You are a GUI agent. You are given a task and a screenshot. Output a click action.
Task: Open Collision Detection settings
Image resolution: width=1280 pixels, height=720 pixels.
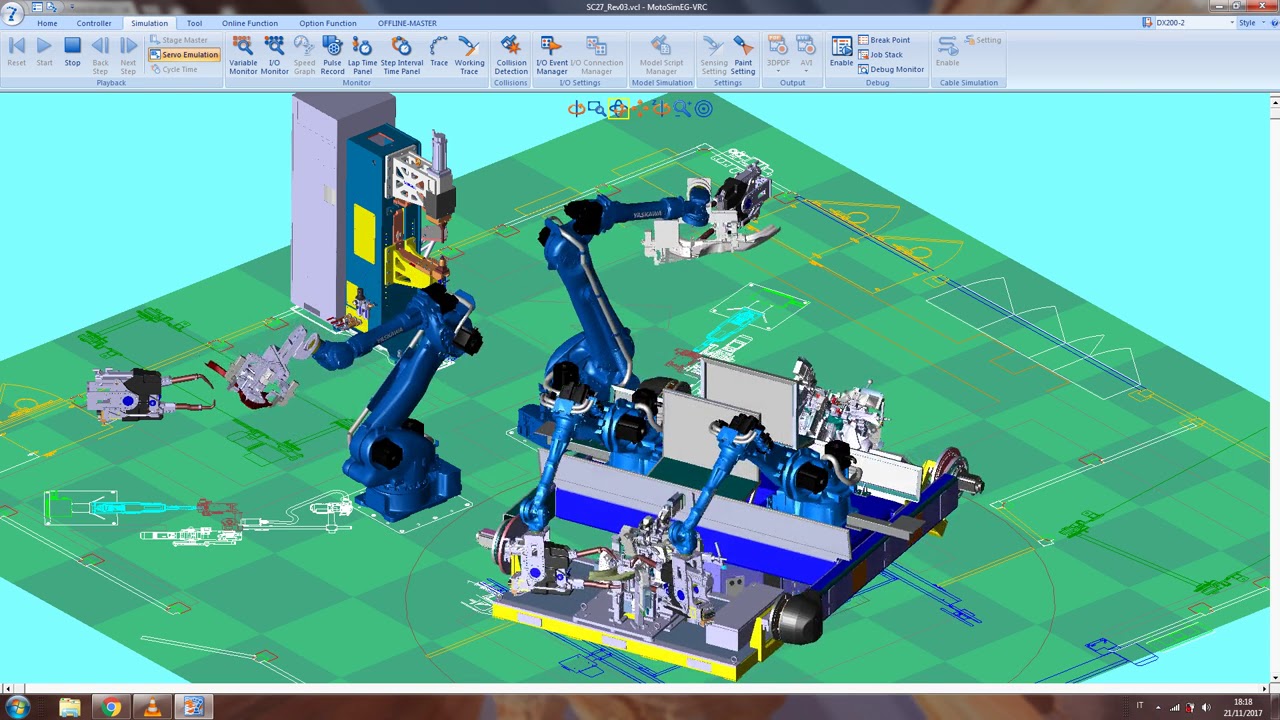coord(511,55)
